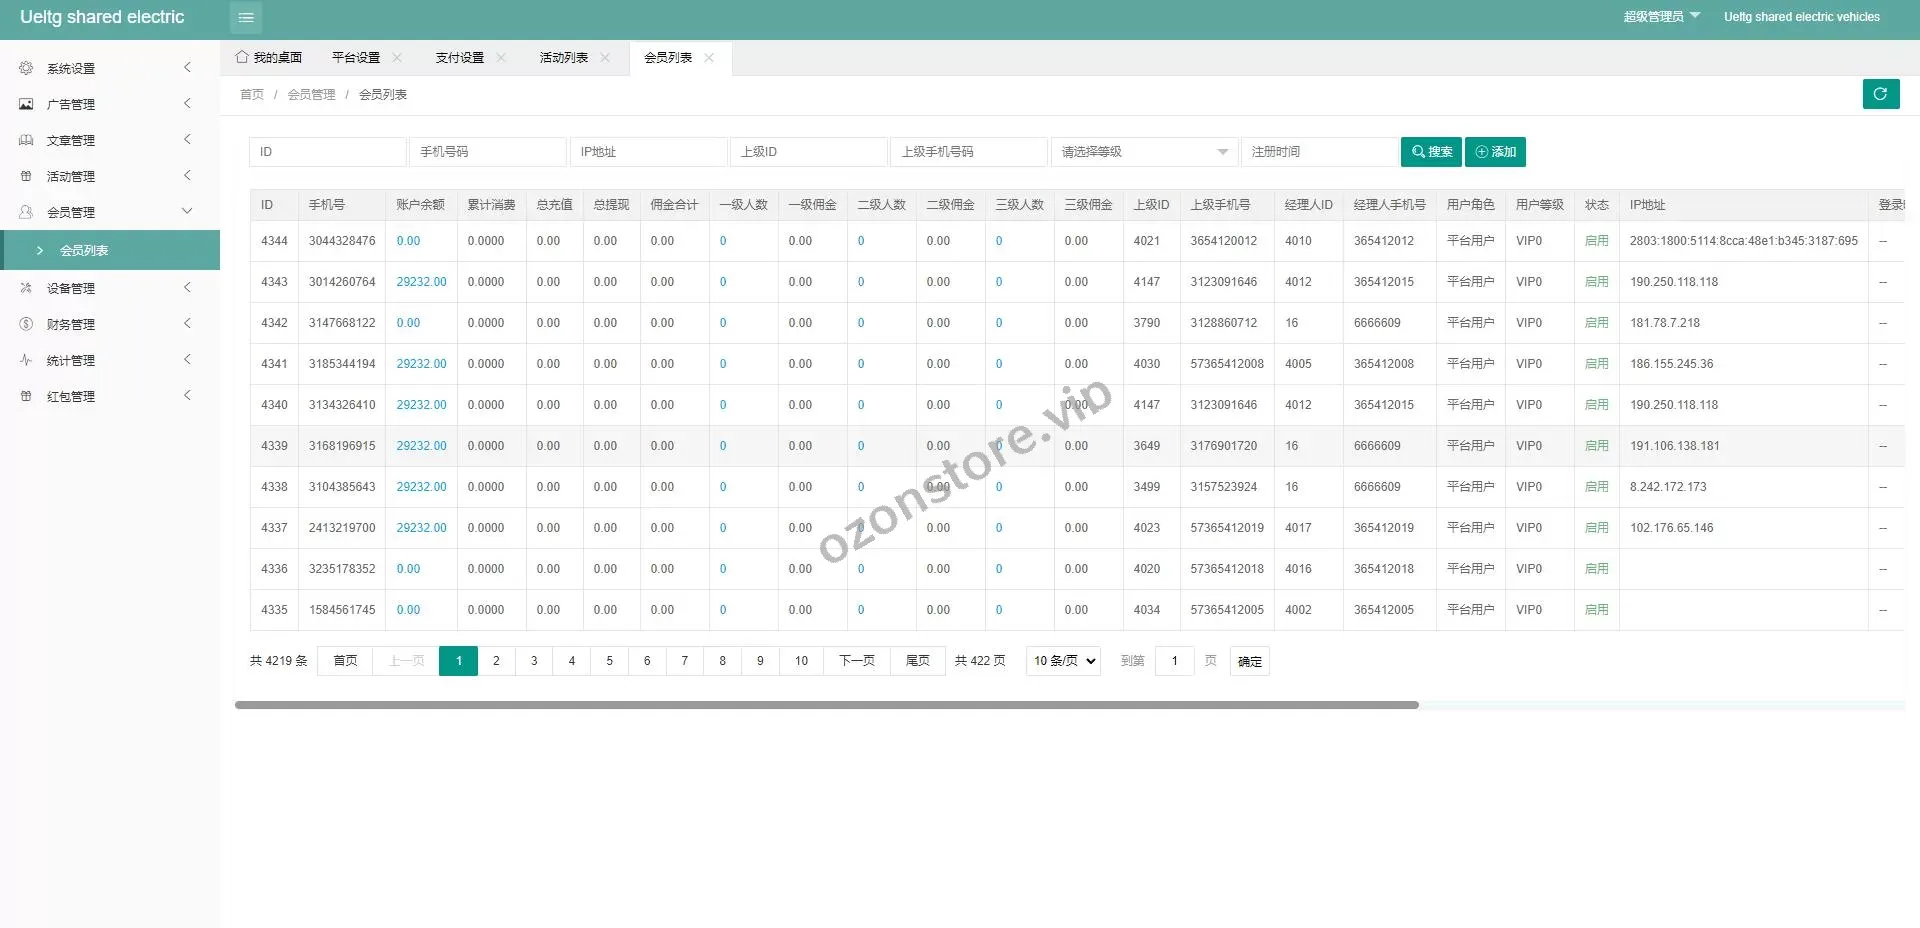Open the 10 条/页 page size selector
The image size is (1920, 928).
coord(1063,661)
